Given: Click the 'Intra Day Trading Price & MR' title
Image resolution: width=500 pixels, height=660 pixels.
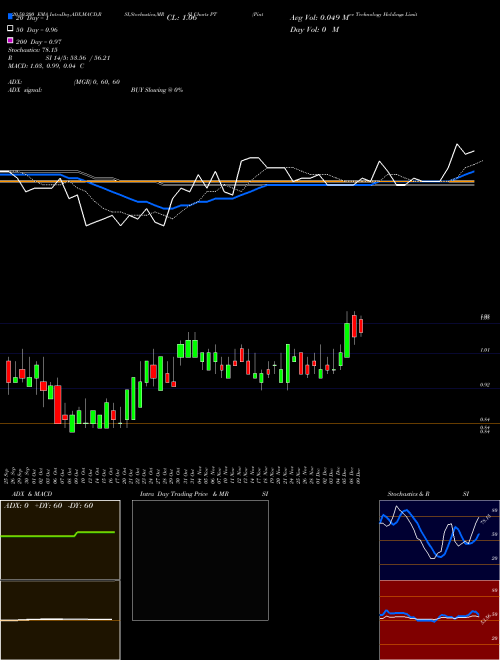Looking at the screenshot, I should pyautogui.click(x=184, y=494).
